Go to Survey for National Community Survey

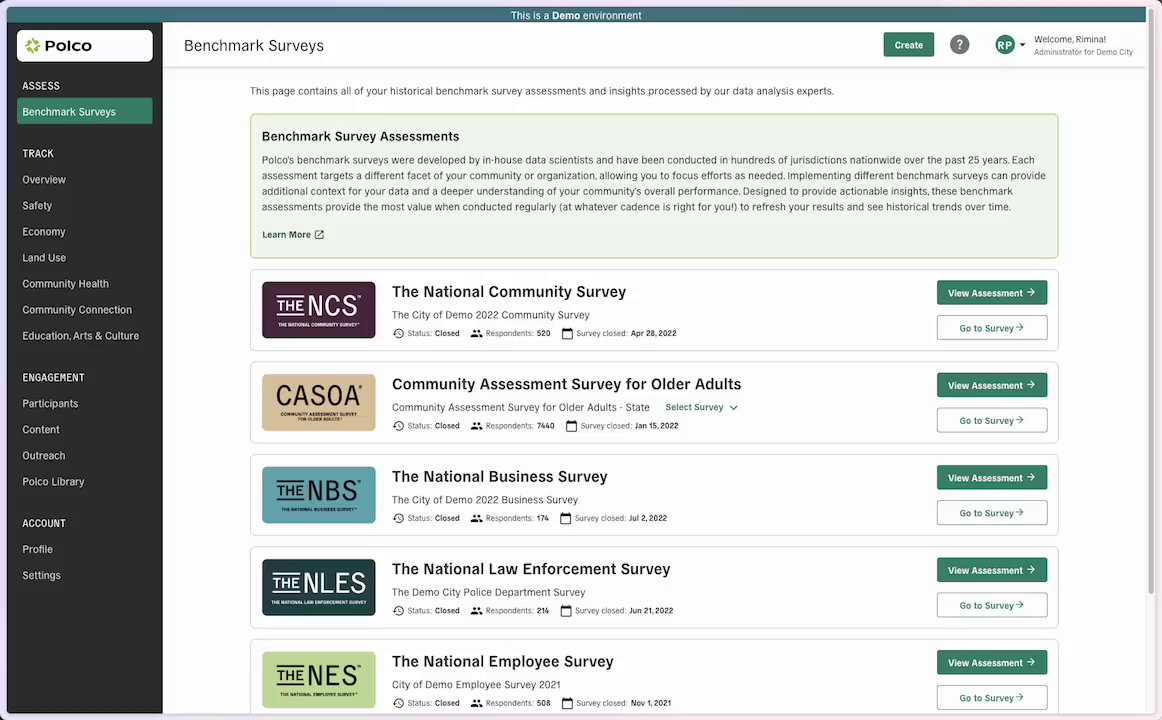pyautogui.click(x=992, y=328)
